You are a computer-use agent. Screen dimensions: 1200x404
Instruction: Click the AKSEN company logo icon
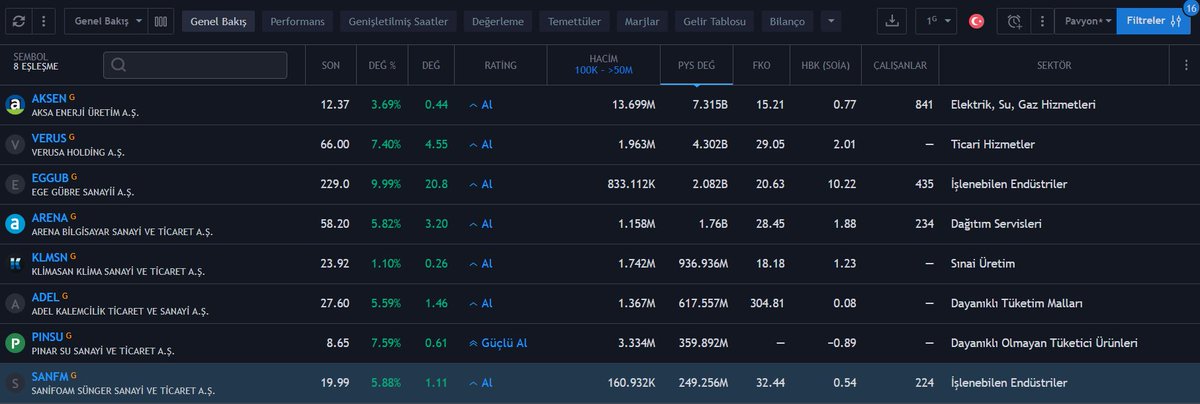15,104
